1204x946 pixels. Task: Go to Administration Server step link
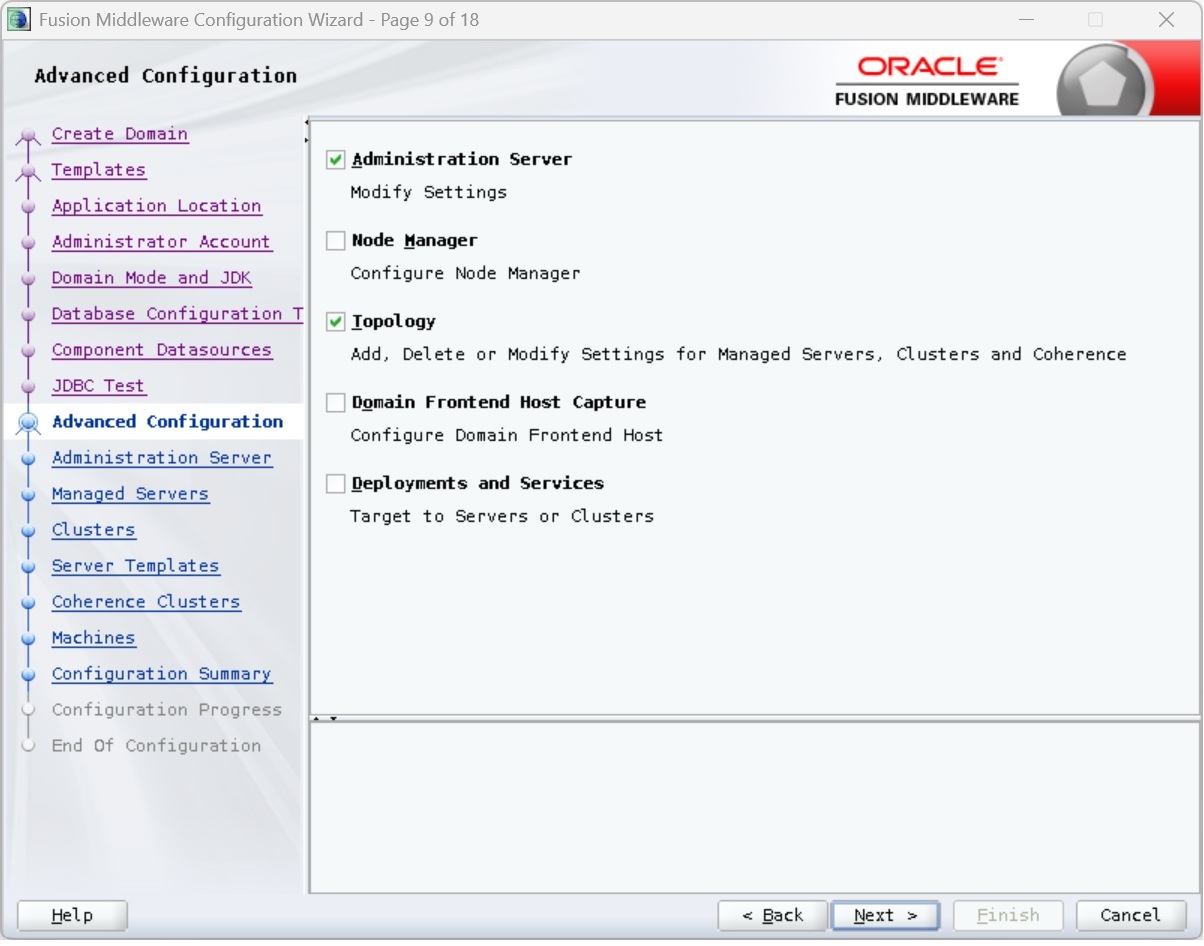coord(162,458)
